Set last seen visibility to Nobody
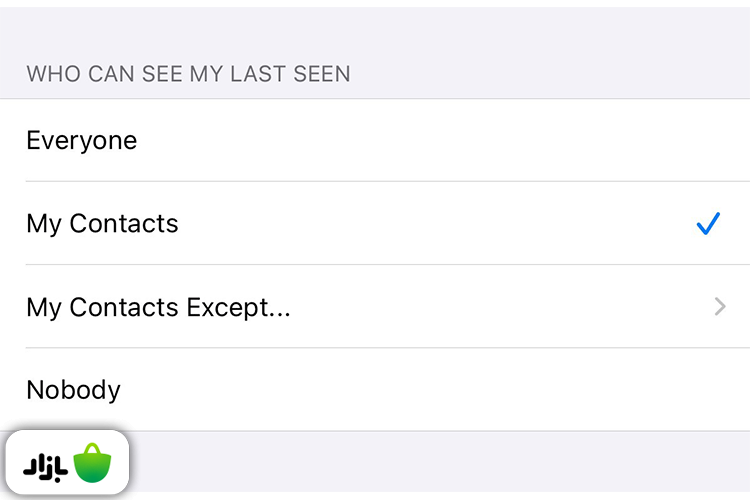This screenshot has height=500, width=750. click(x=375, y=390)
